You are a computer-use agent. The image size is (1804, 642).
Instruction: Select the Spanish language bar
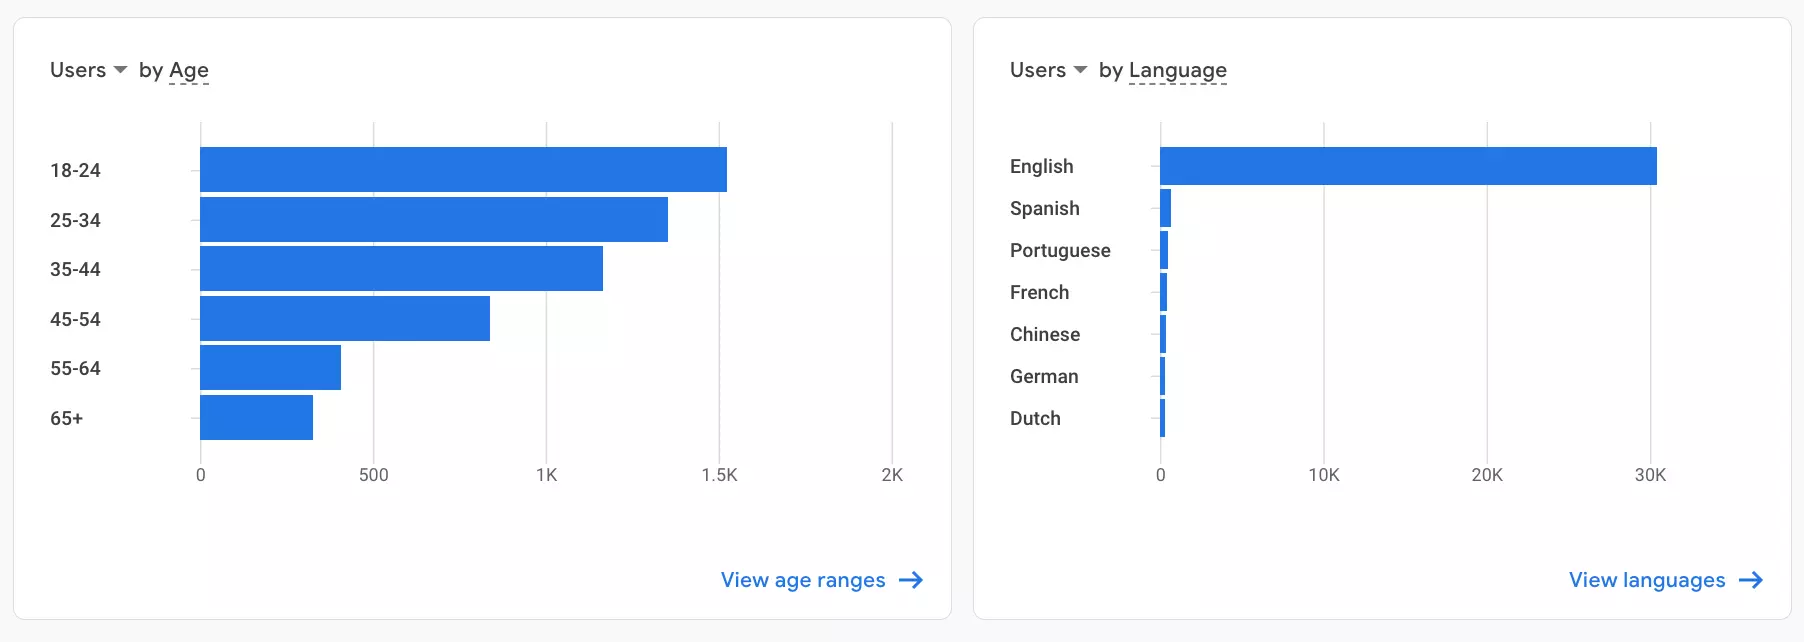pos(1165,208)
